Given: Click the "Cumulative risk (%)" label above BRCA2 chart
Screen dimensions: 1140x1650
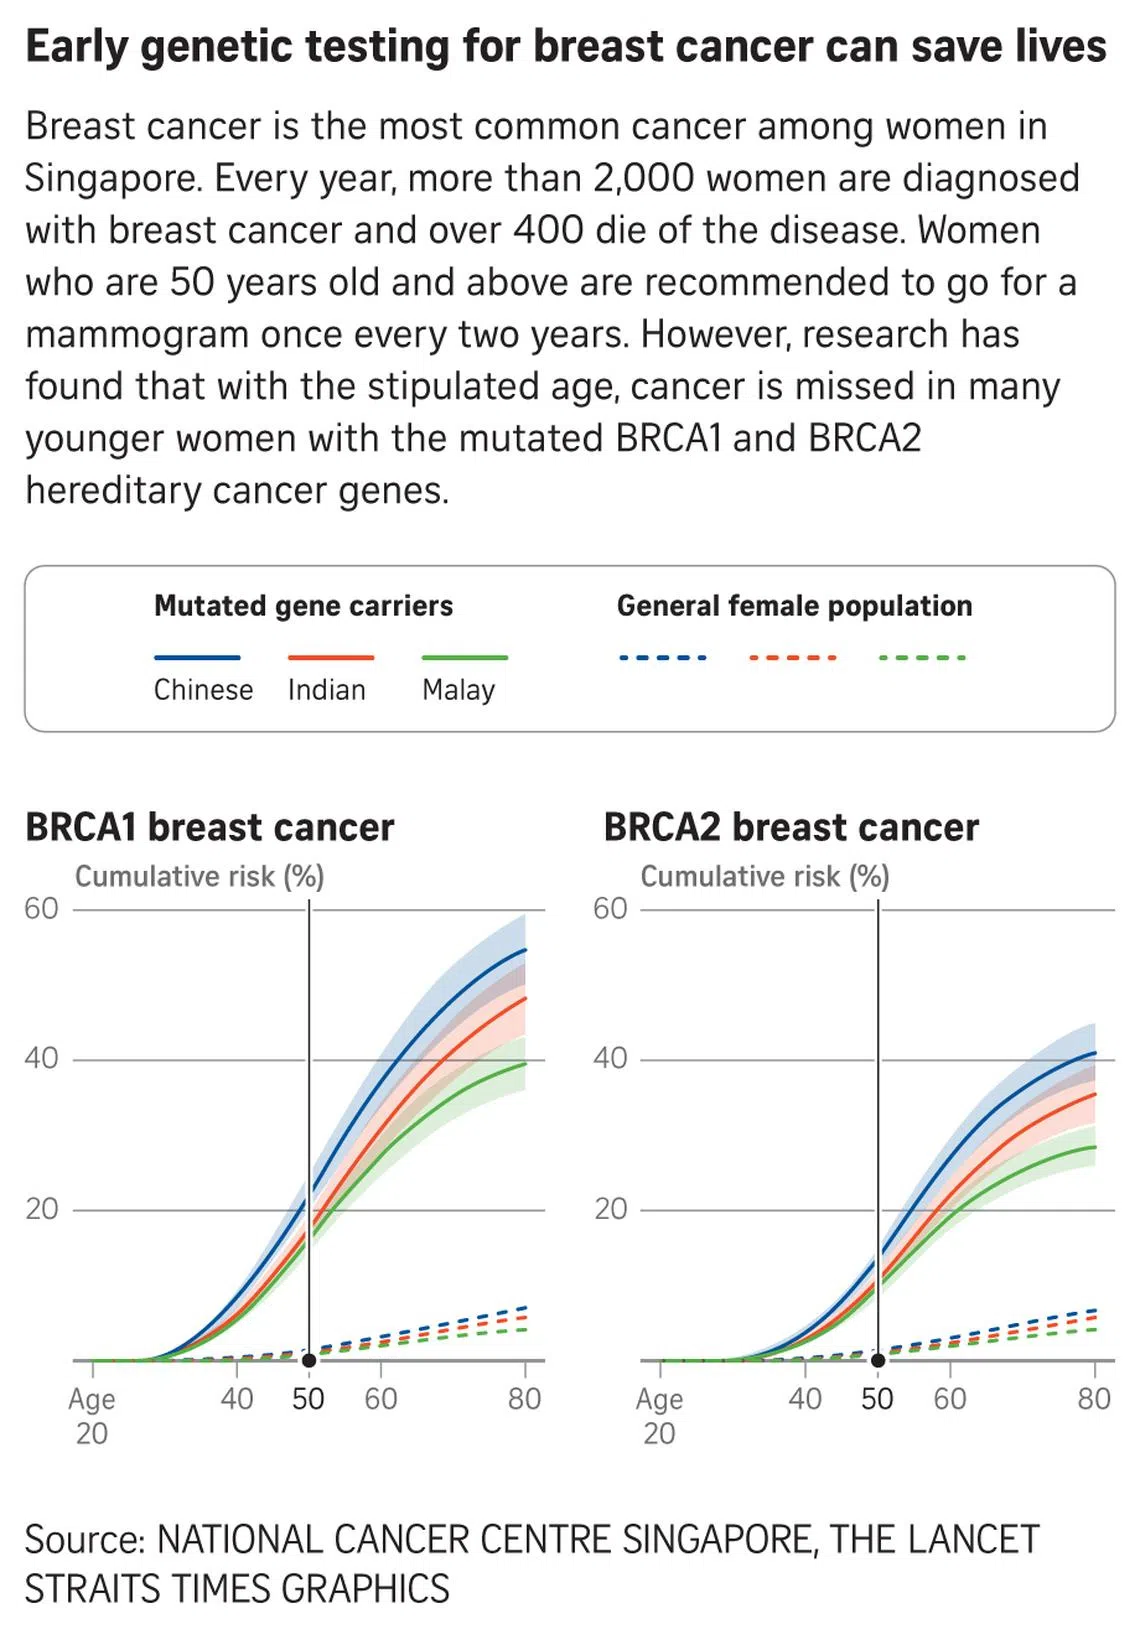Looking at the screenshot, I should pyautogui.click(x=765, y=877).
